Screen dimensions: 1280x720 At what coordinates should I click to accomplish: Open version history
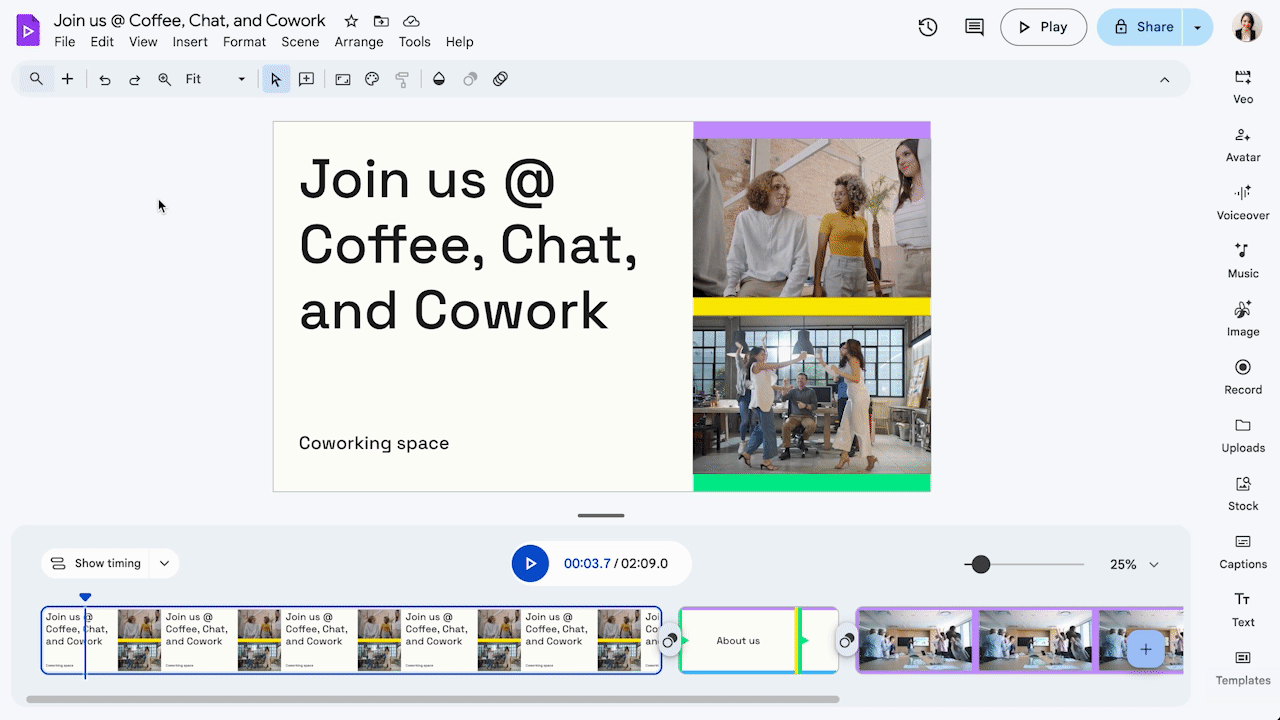tap(927, 27)
